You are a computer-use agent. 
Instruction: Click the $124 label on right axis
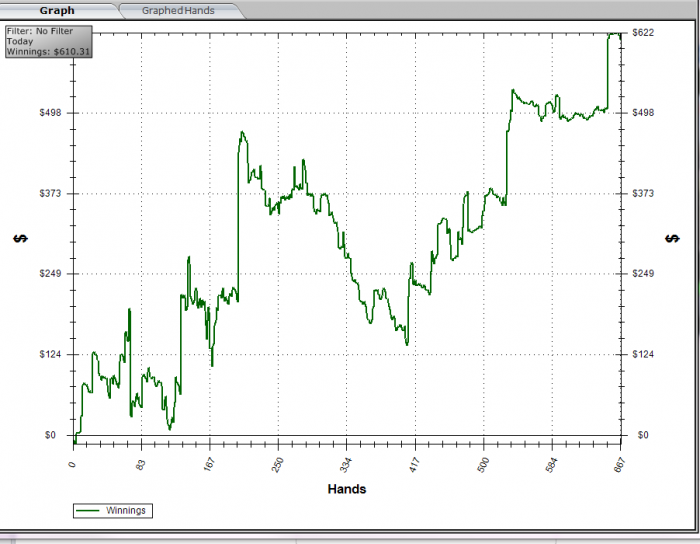tap(643, 354)
